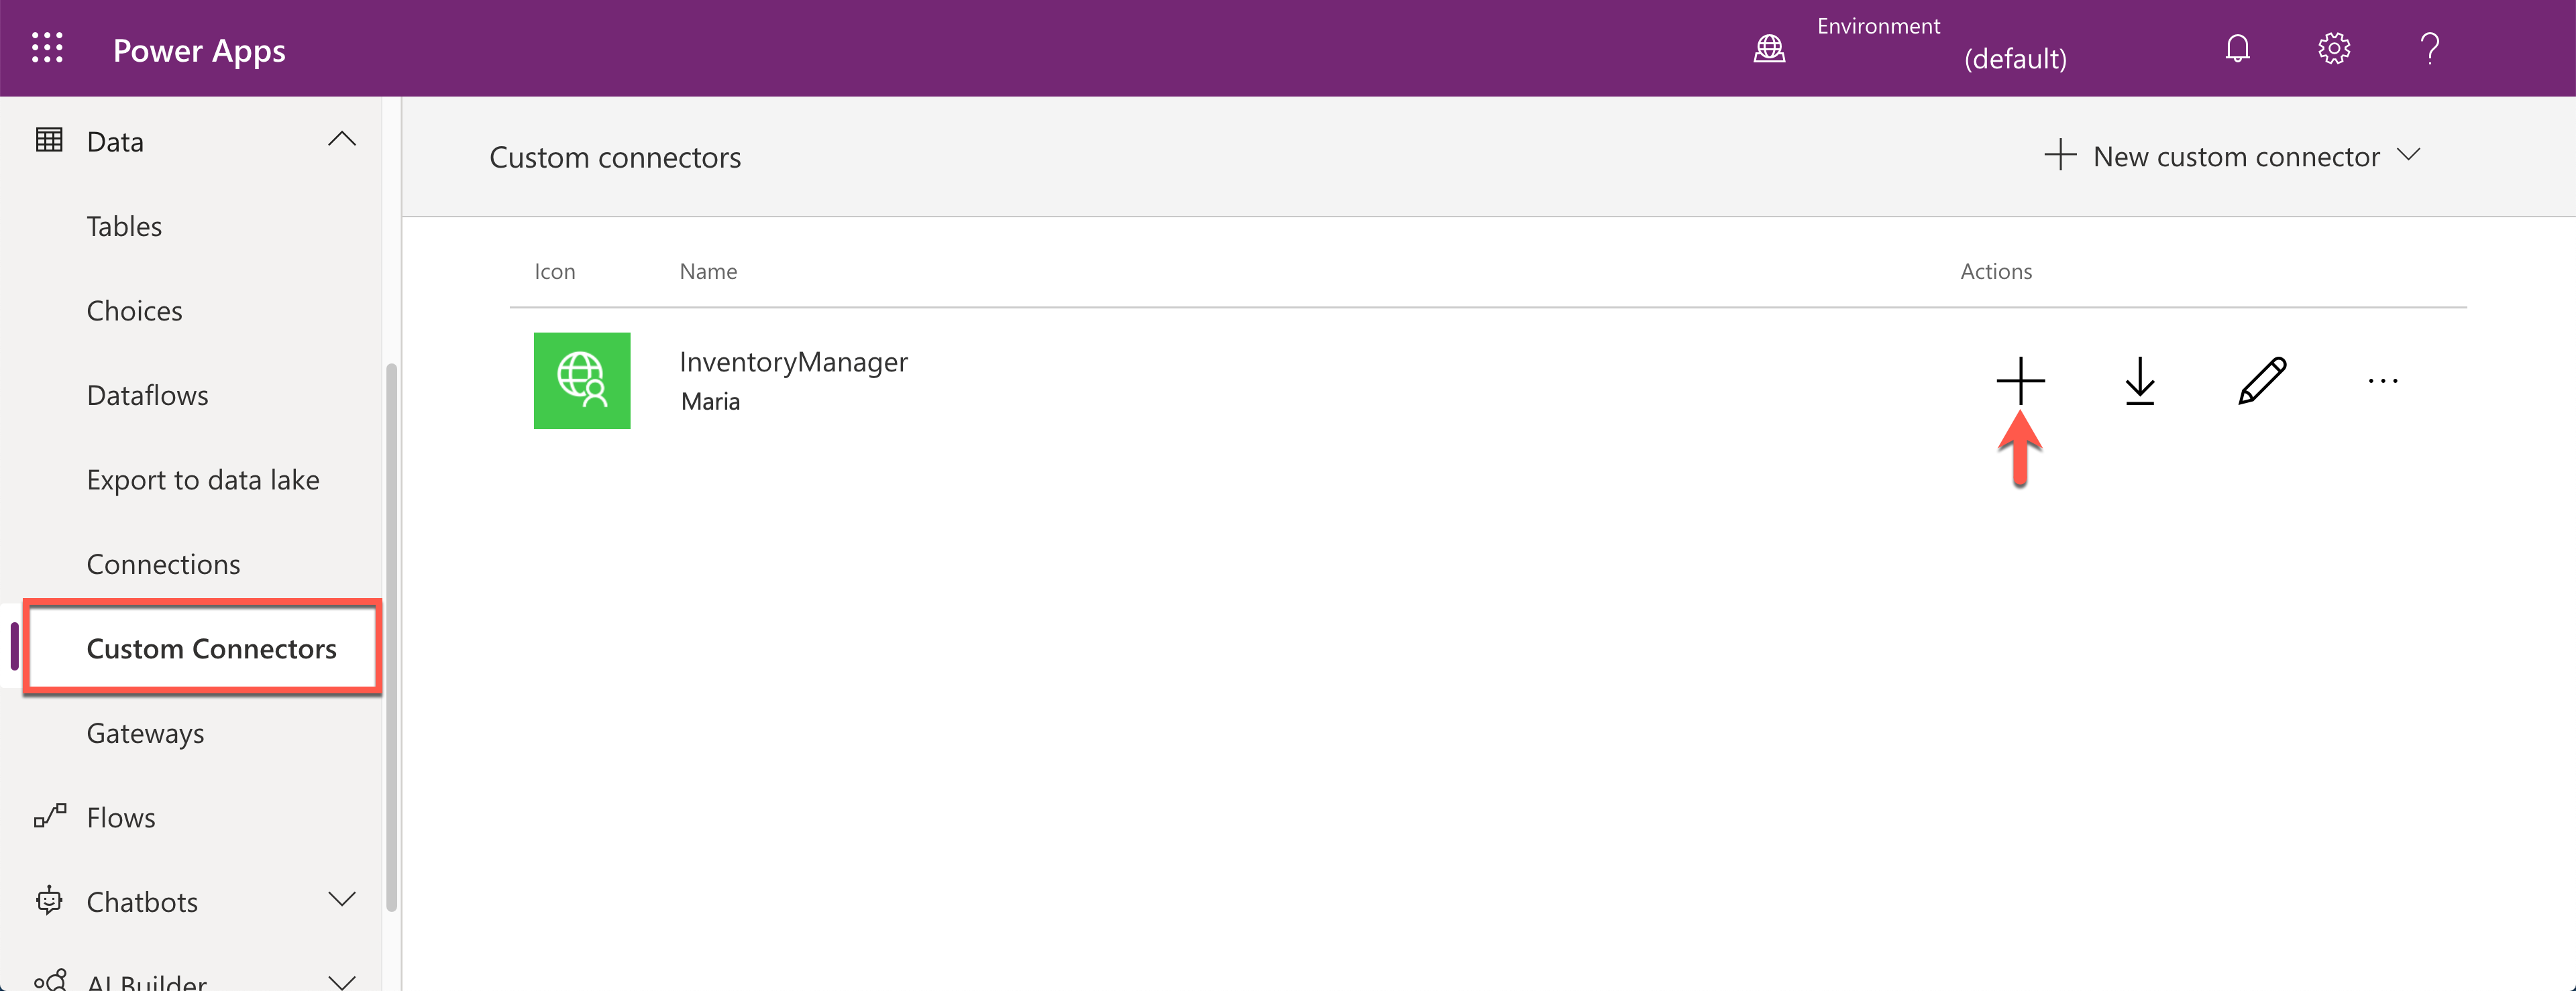Open the app launcher waffle icon
Viewport: 2576px width, 991px height.
47,48
